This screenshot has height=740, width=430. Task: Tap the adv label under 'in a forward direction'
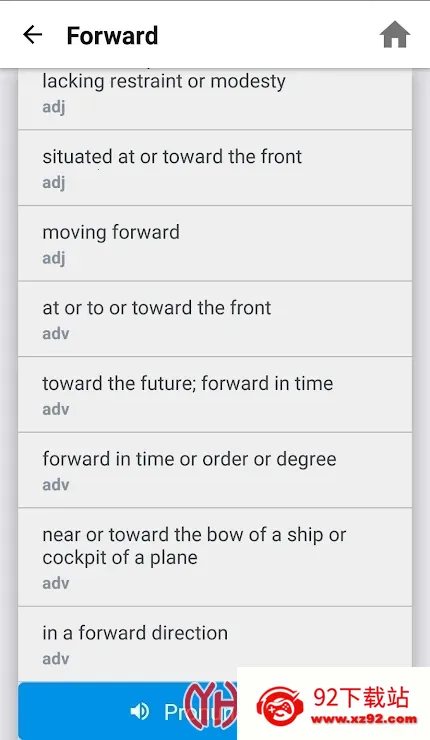tap(56, 658)
